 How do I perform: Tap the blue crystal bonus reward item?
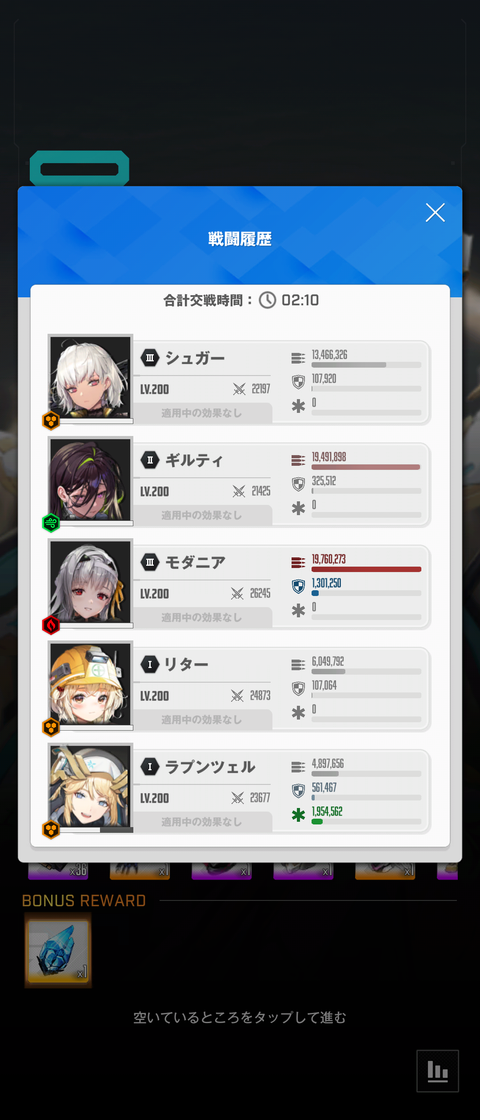[58, 951]
